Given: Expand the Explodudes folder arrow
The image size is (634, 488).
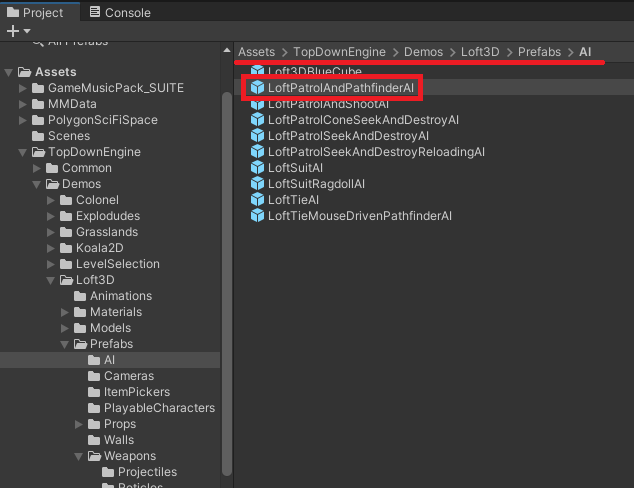Looking at the screenshot, I should (x=51, y=216).
